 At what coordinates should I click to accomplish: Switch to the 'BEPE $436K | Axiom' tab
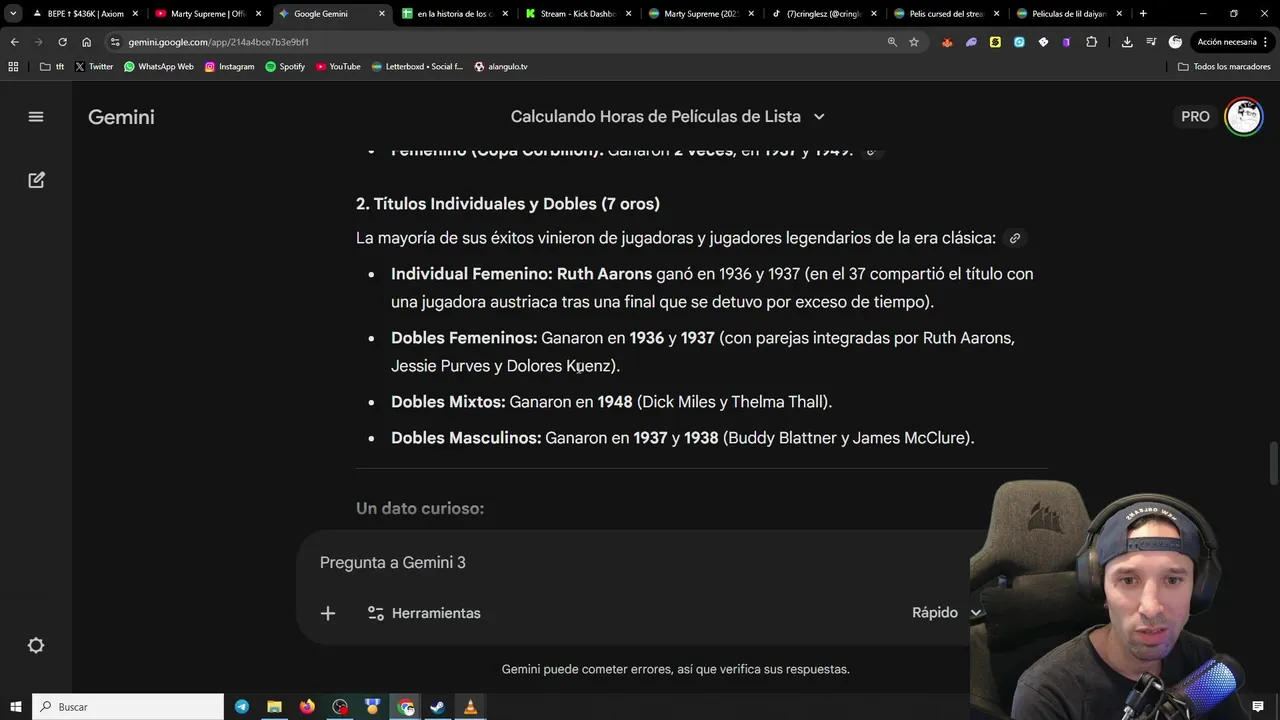(85, 14)
